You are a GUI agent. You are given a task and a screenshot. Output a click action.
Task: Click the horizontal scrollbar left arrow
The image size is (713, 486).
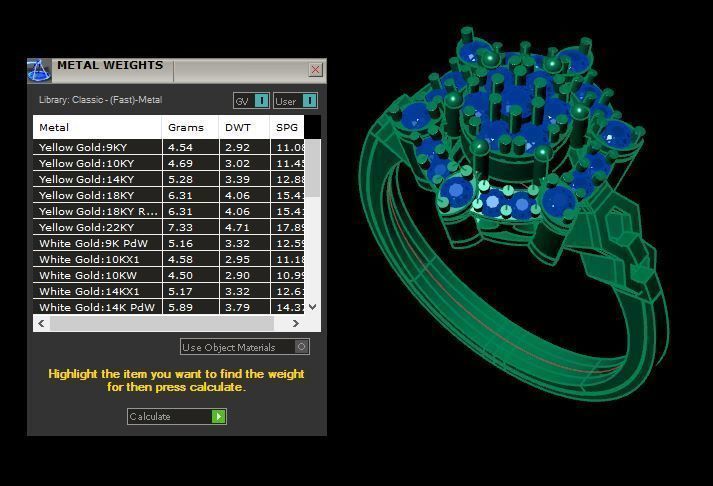[41, 323]
